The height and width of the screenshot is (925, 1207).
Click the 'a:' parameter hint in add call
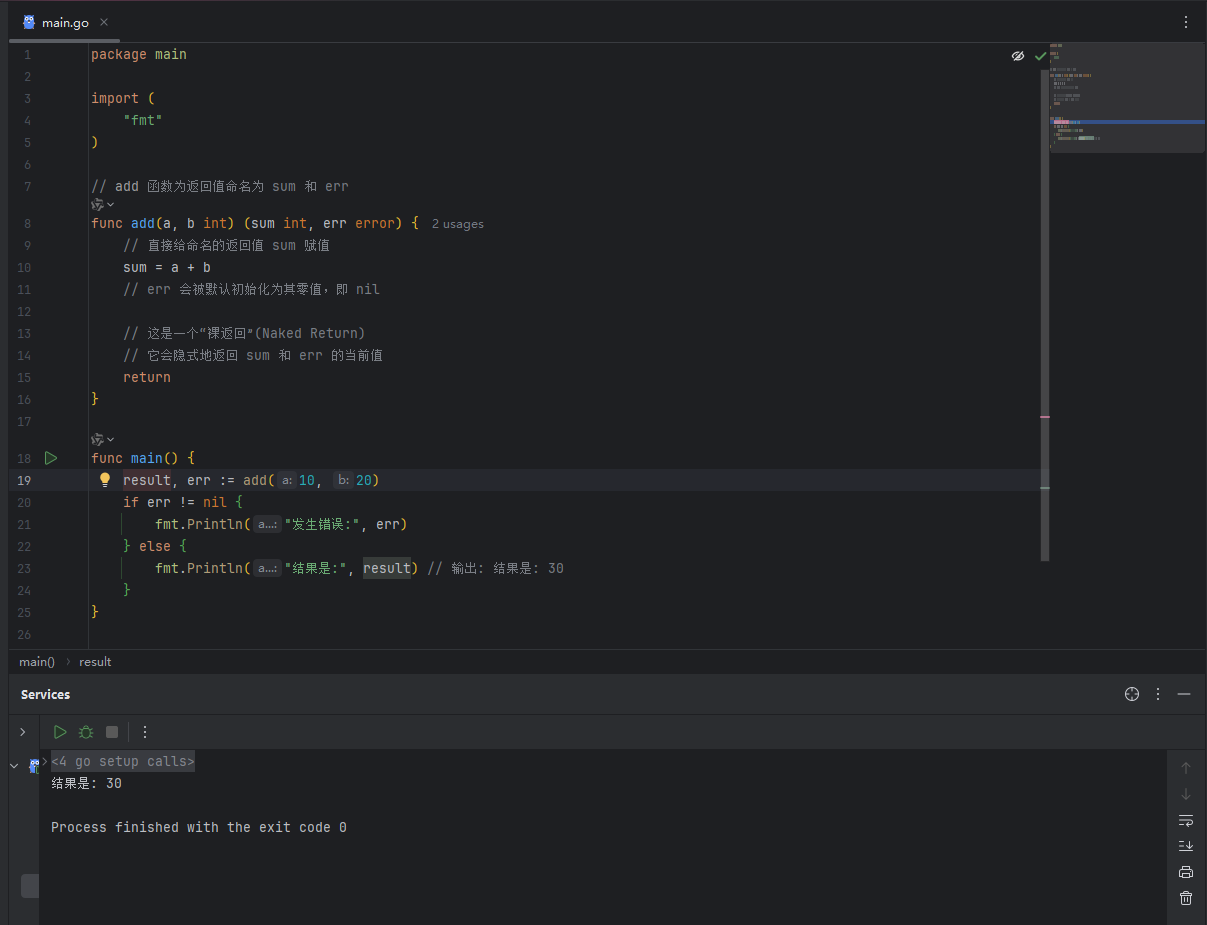click(x=287, y=481)
